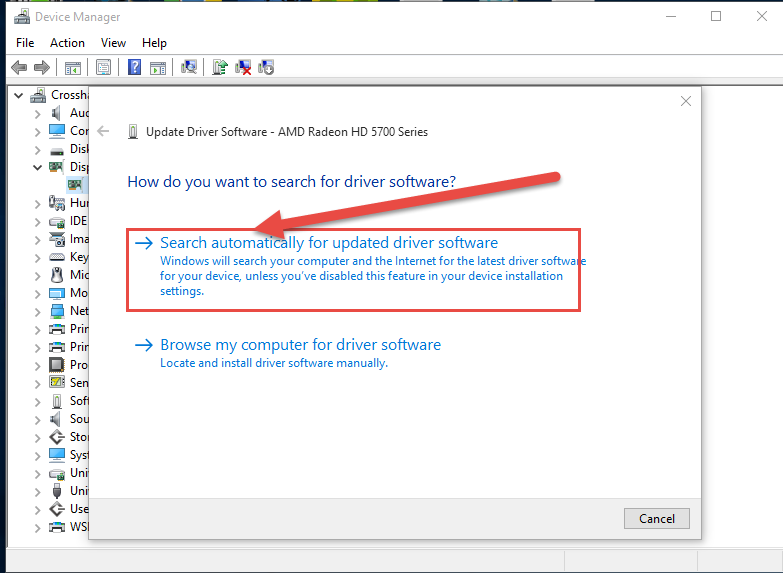The image size is (783, 573).
Task: Select the Mice category mouse icon
Action: point(57,275)
